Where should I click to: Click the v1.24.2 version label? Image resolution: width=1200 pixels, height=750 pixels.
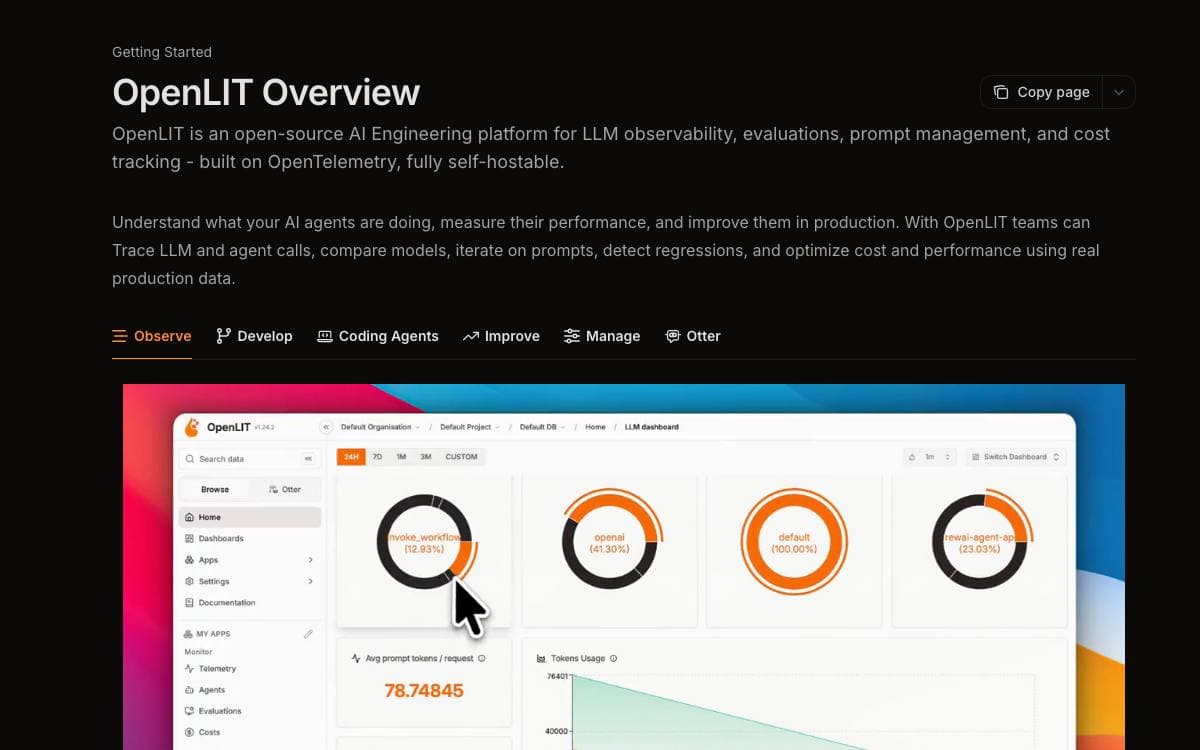click(264, 428)
